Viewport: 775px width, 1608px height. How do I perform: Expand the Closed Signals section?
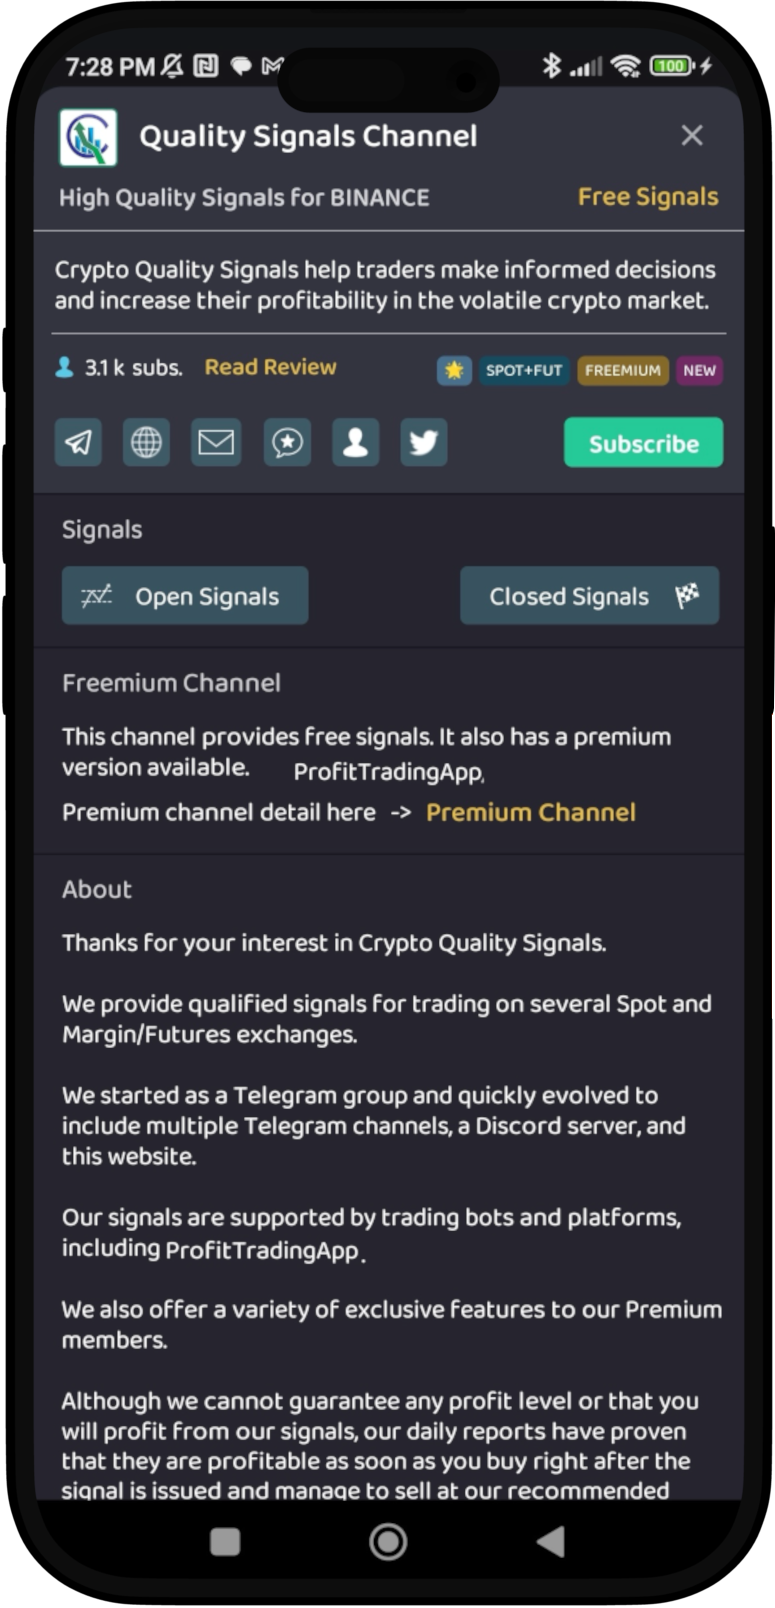pyautogui.click(x=589, y=595)
